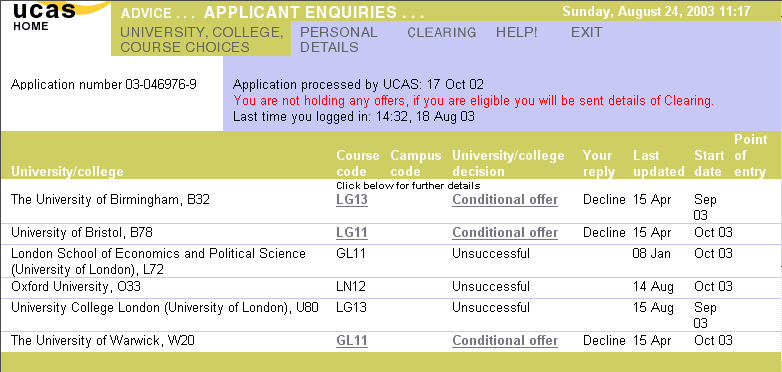Click the London School of Economics row
Screen dimensions: 782x372
click(391, 261)
